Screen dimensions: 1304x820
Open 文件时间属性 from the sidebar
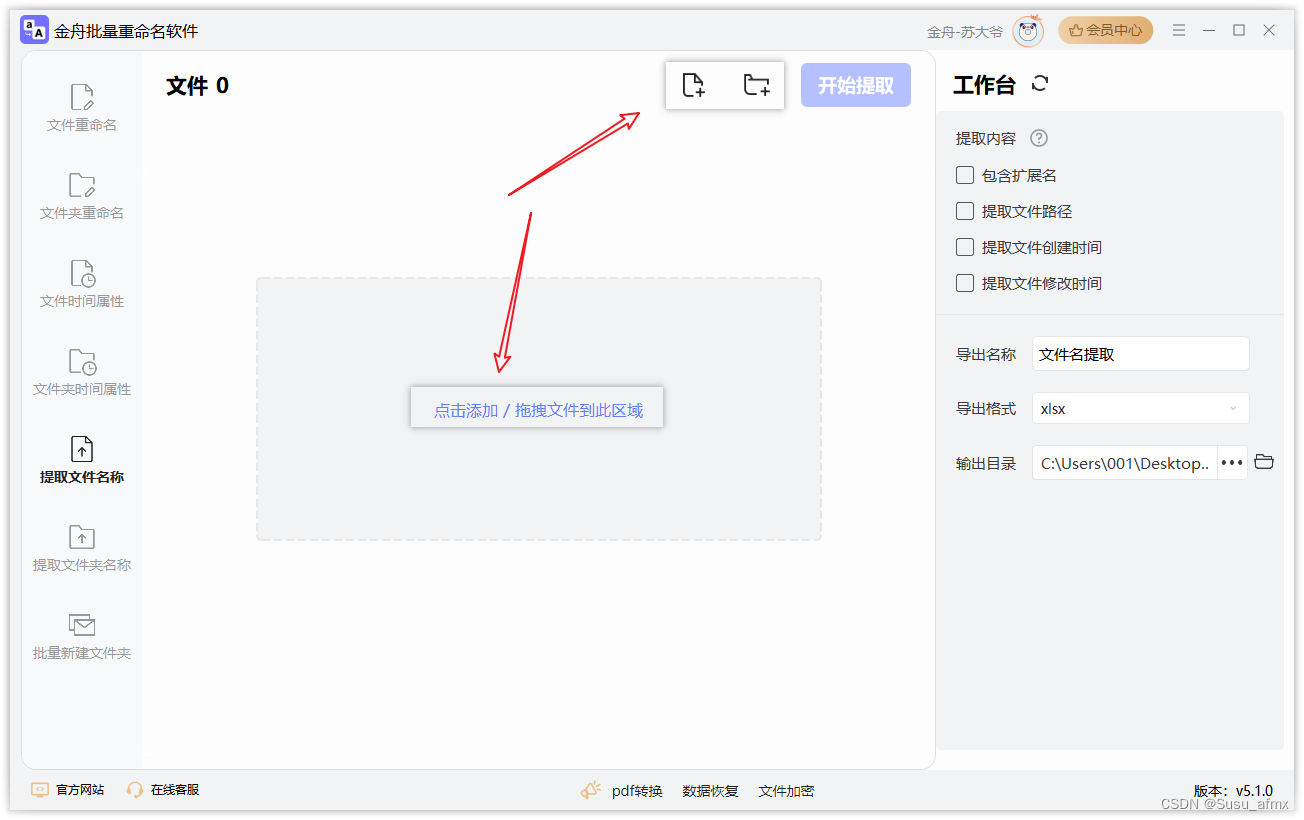point(82,285)
